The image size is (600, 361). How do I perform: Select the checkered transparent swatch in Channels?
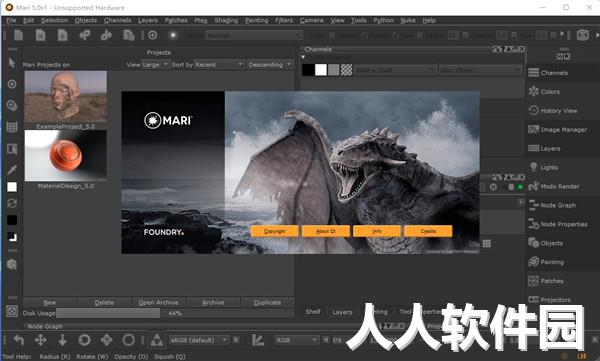[x=346, y=70]
